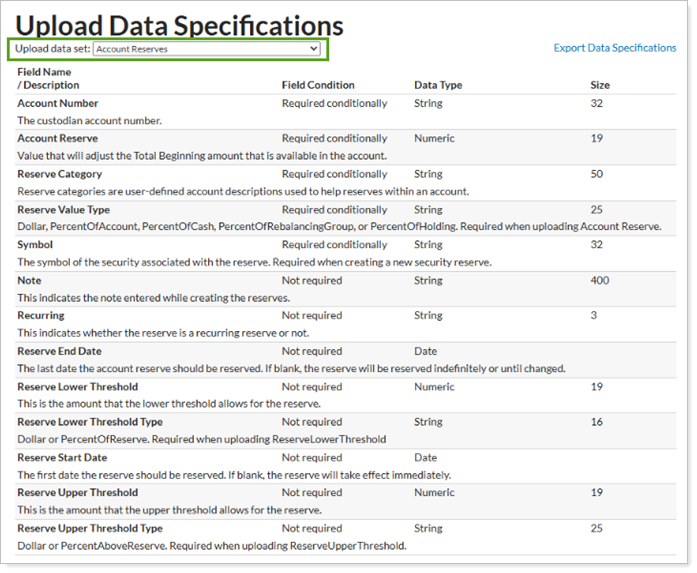Click the Reserve Category field name
Image resolution: width=697 pixels, height=573 pixels.
coord(60,174)
